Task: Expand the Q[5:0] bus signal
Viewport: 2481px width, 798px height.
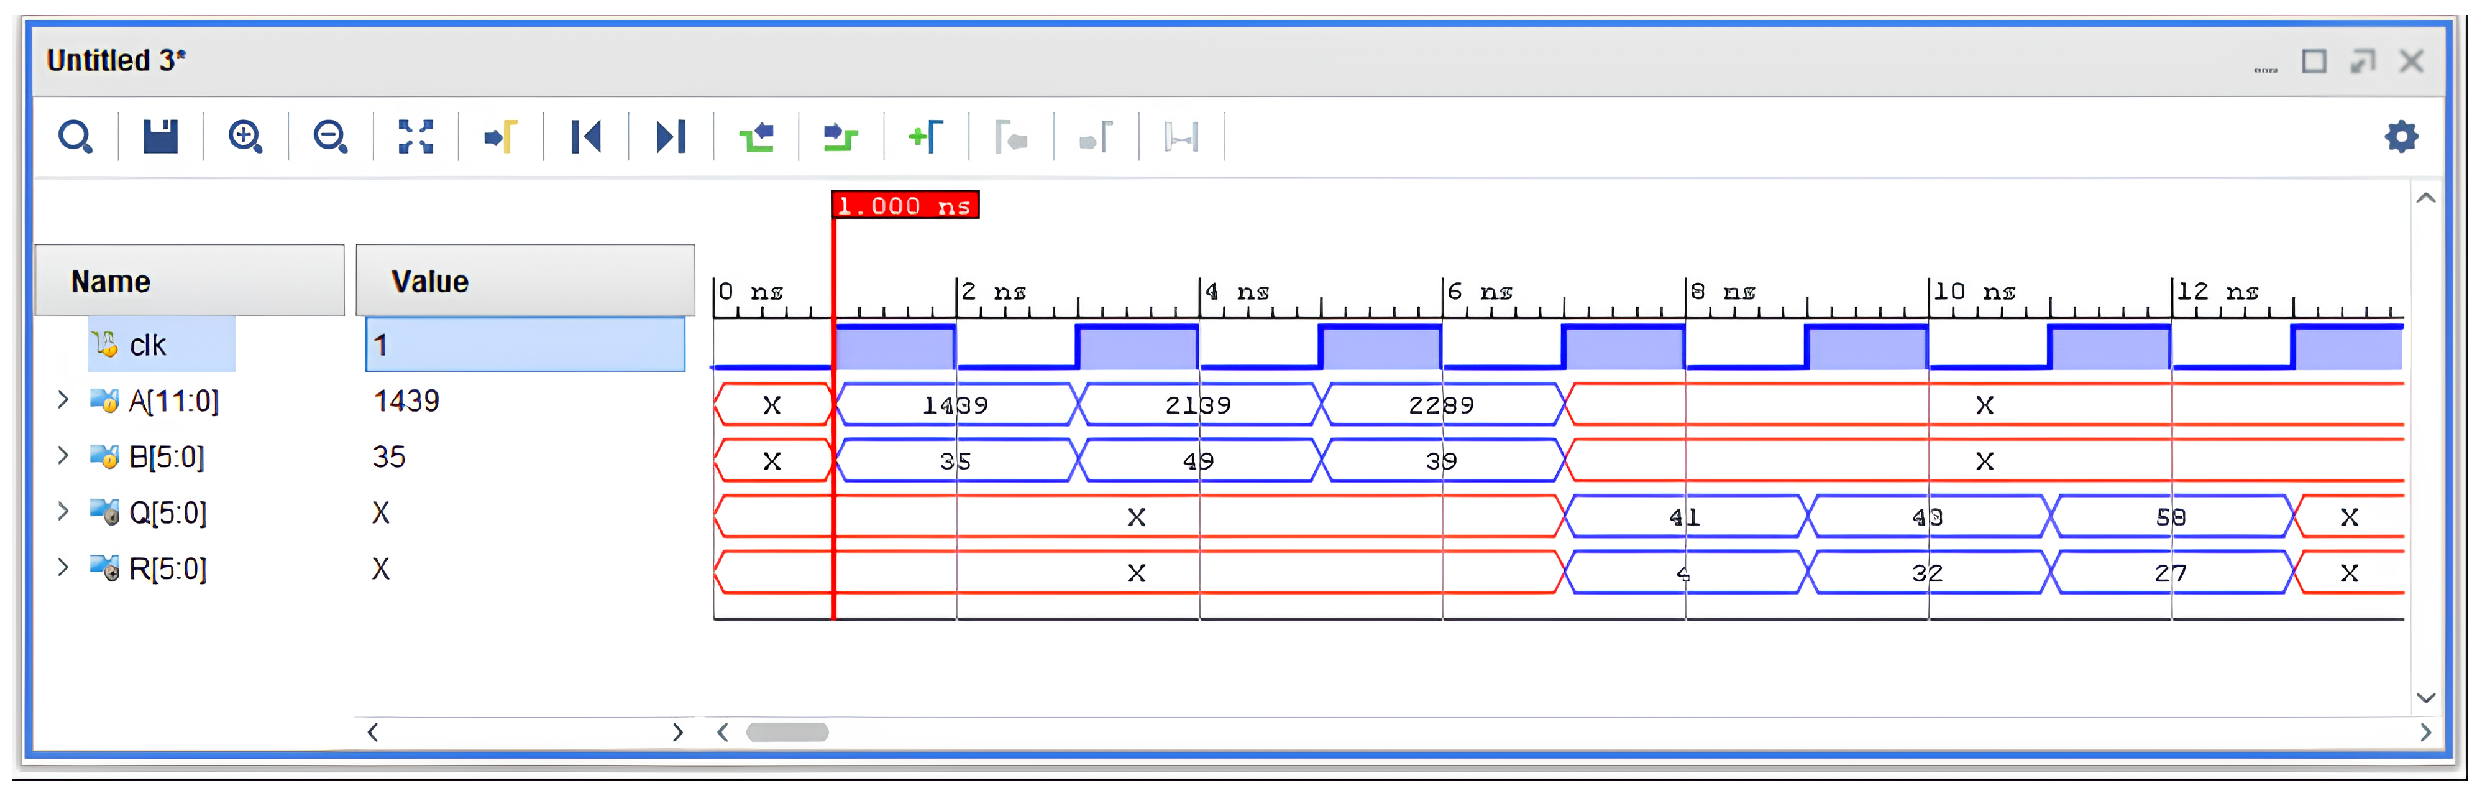Action: pos(63,513)
